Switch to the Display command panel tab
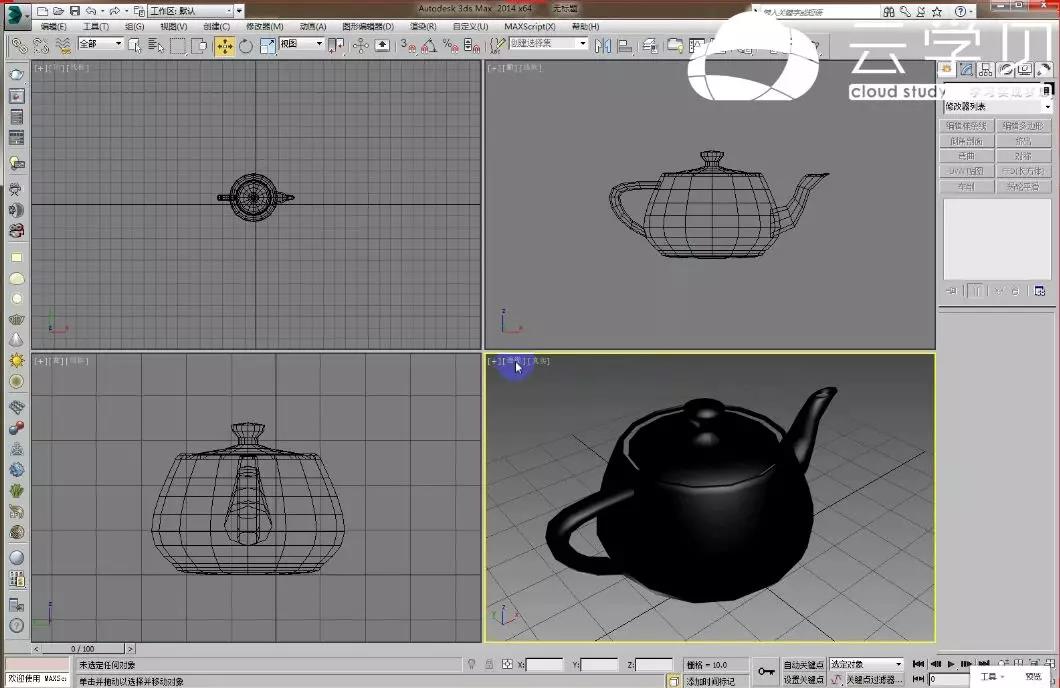The image size is (1060, 688). pos(1025,69)
